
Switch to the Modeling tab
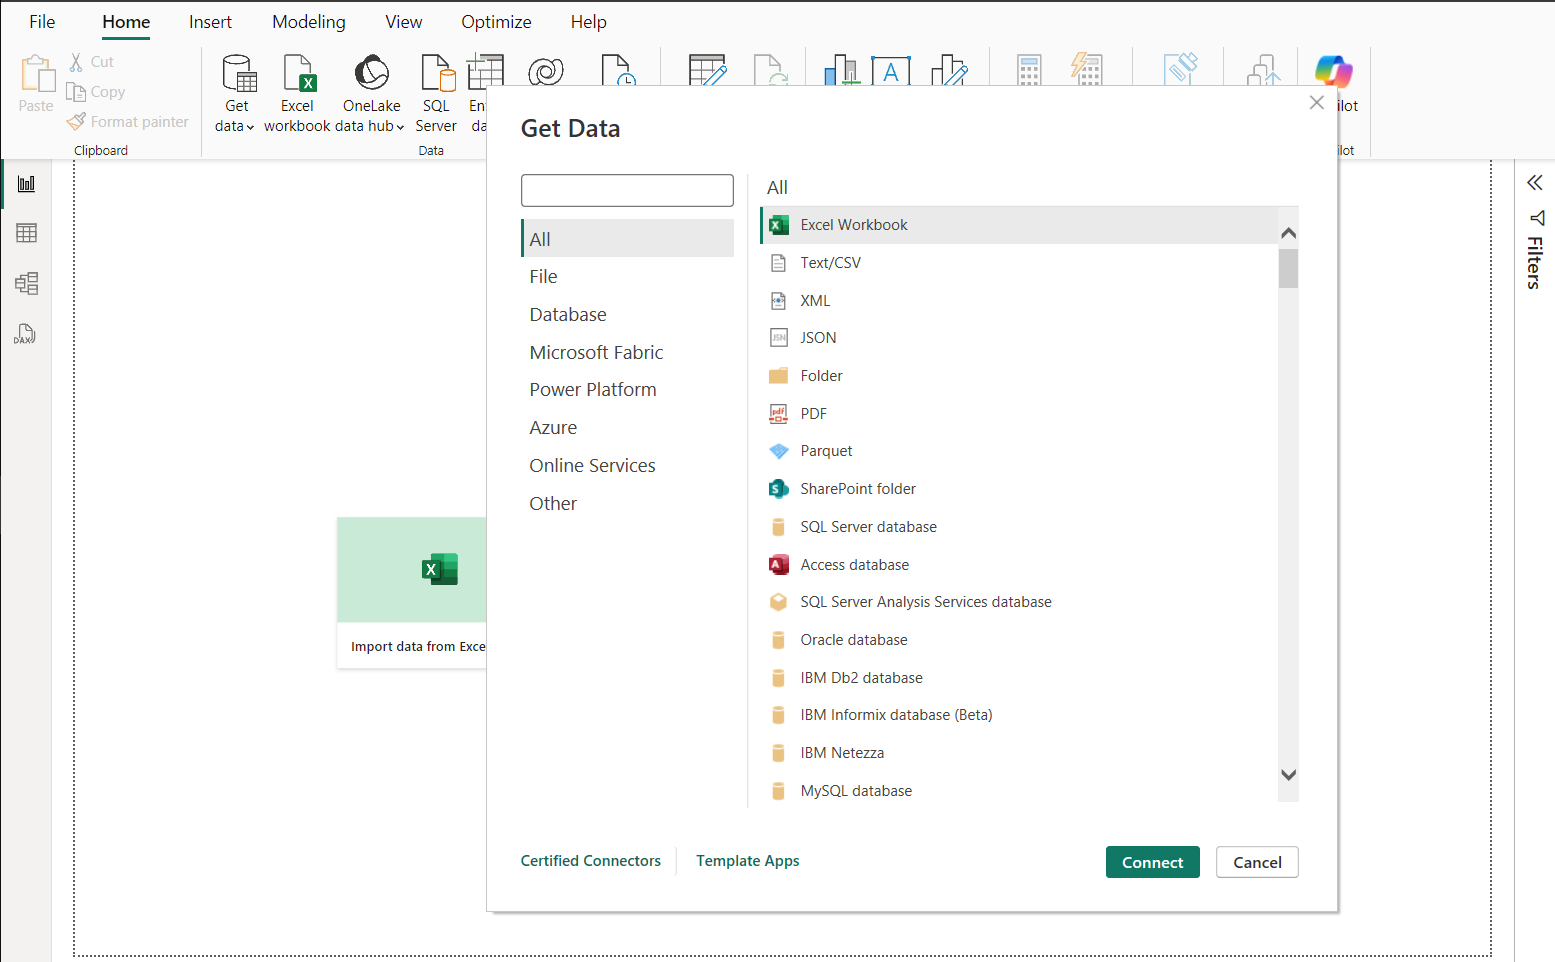click(309, 22)
